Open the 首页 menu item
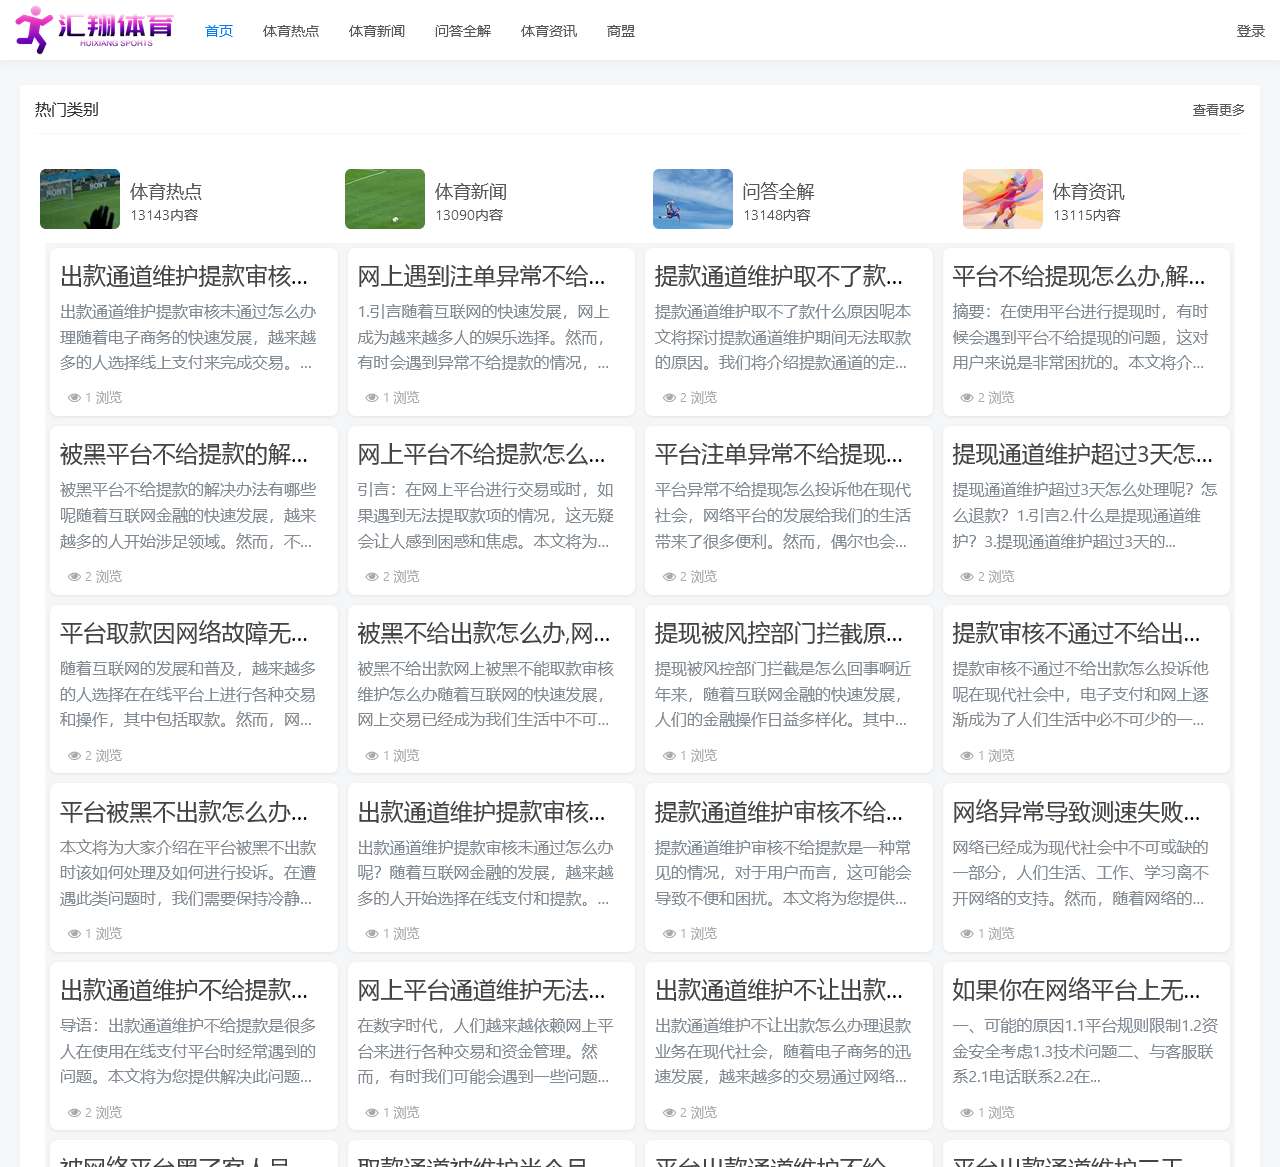Image resolution: width=1280 pixels, height=1167 pixels. tap(218, 31)
